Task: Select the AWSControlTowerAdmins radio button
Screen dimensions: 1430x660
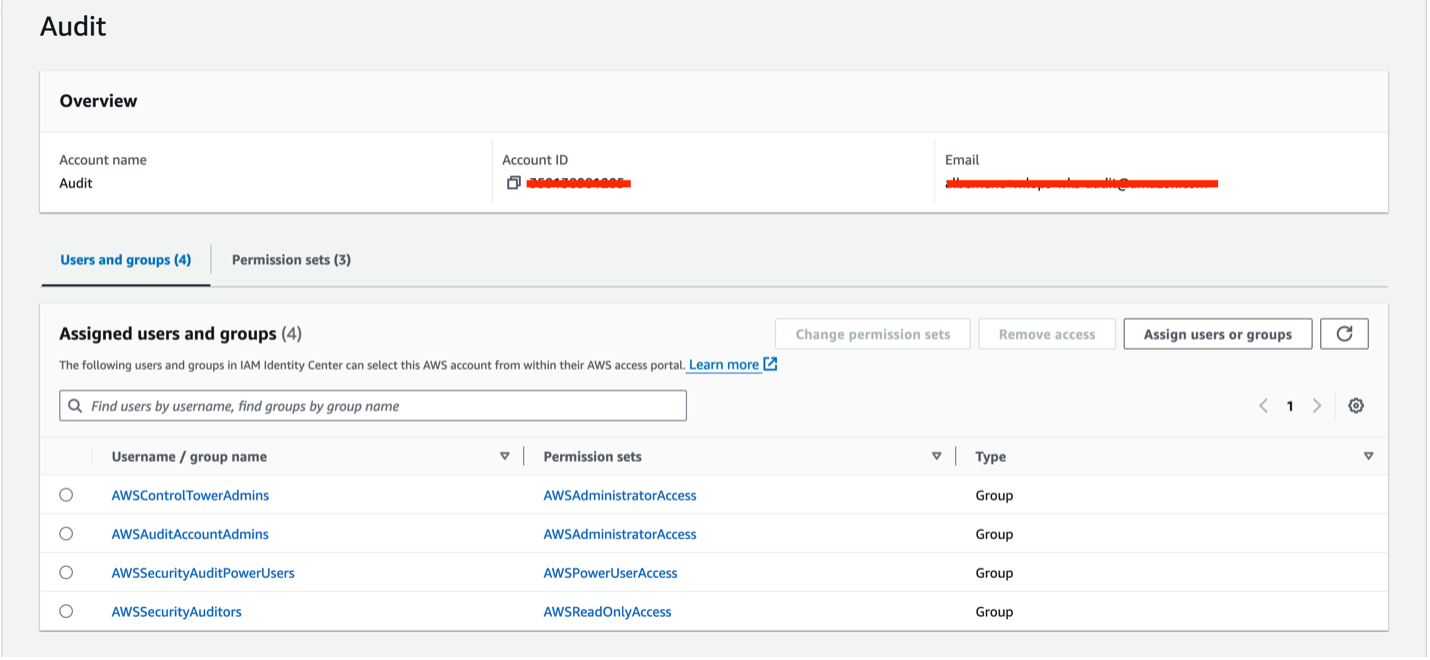Action: pos(66,495)
